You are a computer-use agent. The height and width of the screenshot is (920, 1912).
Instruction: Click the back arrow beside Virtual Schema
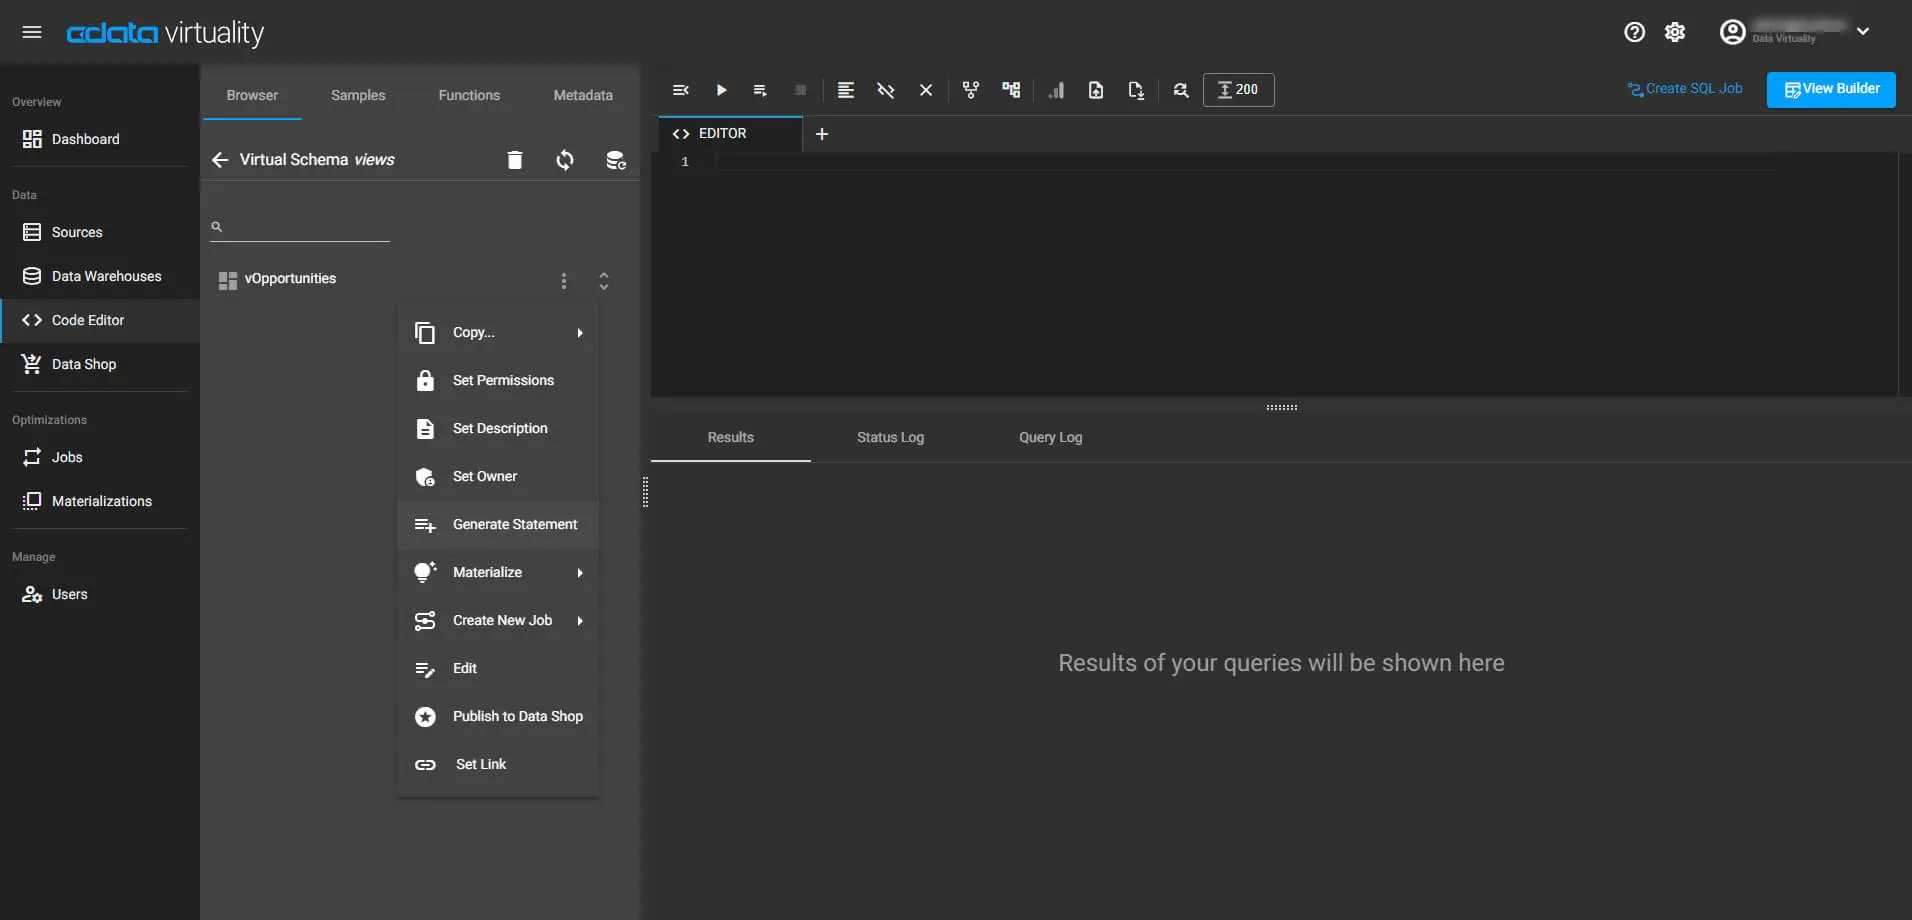tap(220, 160)
